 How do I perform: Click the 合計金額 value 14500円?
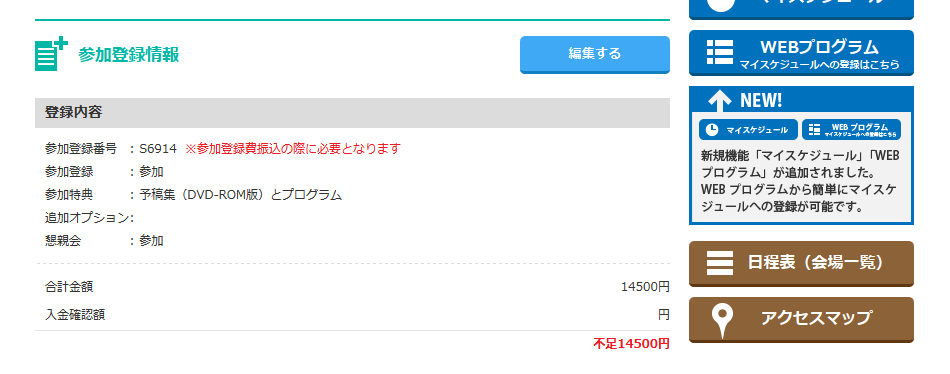(x=645, y=287)
